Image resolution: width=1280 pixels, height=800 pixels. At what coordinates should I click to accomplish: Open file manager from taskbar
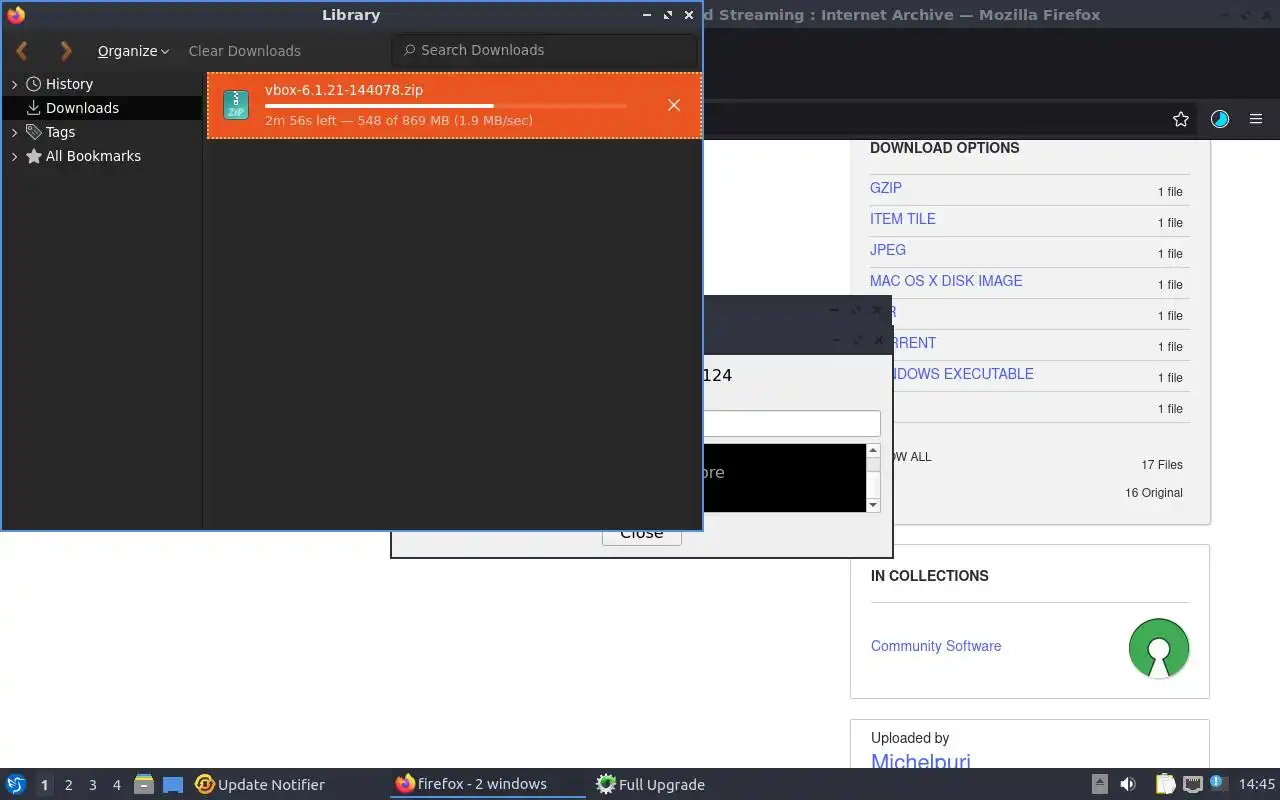point(143,785)
